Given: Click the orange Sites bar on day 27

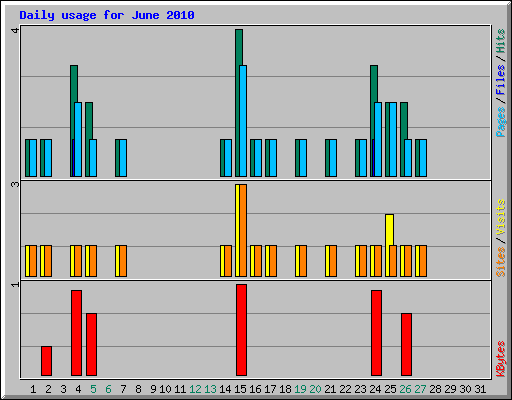Looking at the screenshot, I should [423, 261].
